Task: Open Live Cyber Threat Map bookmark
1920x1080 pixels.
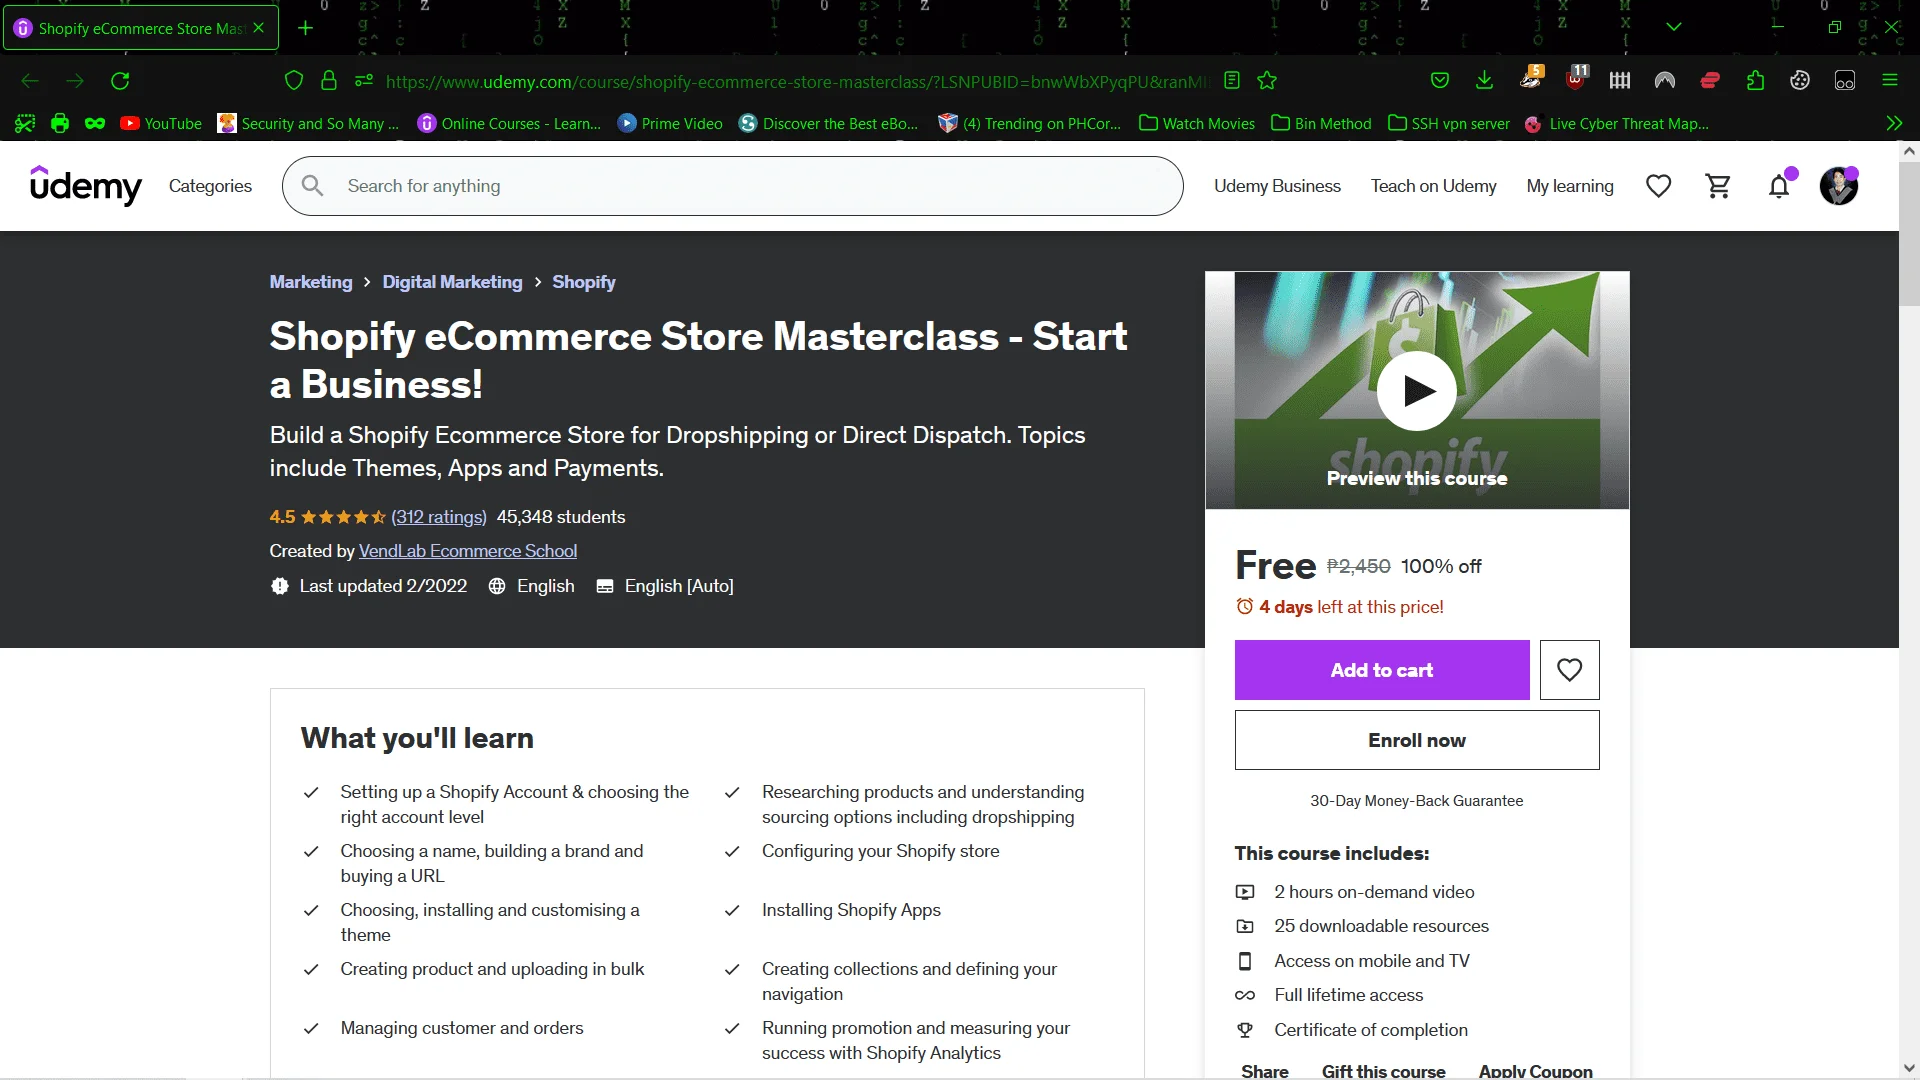Action: (x=1617, y=124)
